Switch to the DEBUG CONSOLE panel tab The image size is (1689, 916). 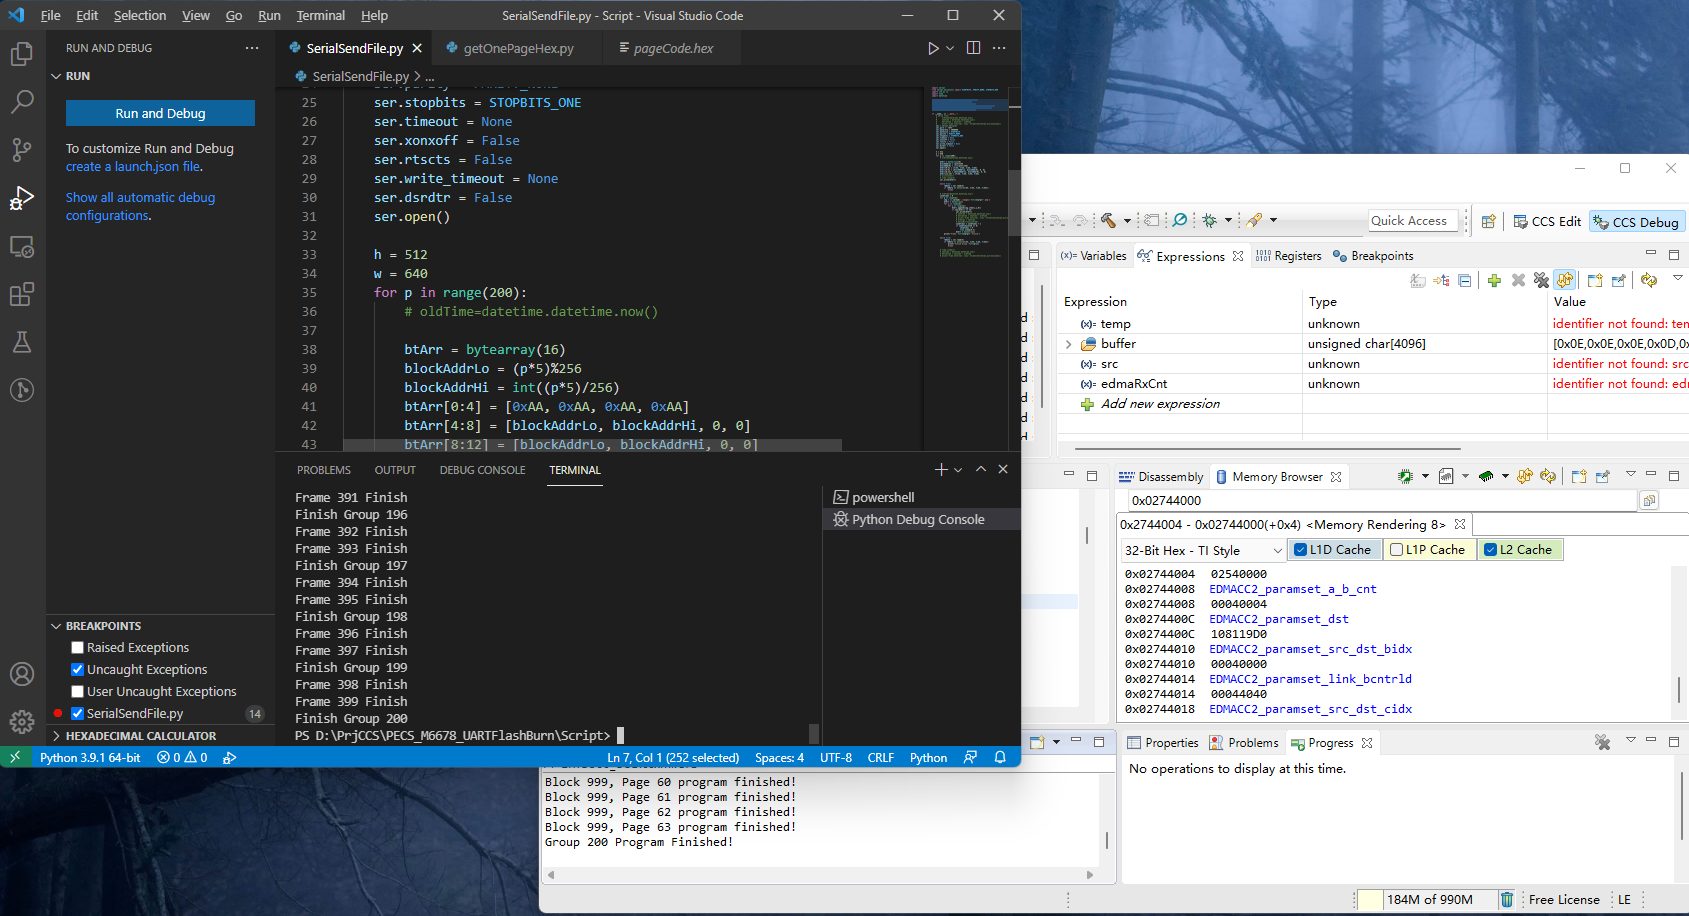pyautogui.click(x=482, y=470)
